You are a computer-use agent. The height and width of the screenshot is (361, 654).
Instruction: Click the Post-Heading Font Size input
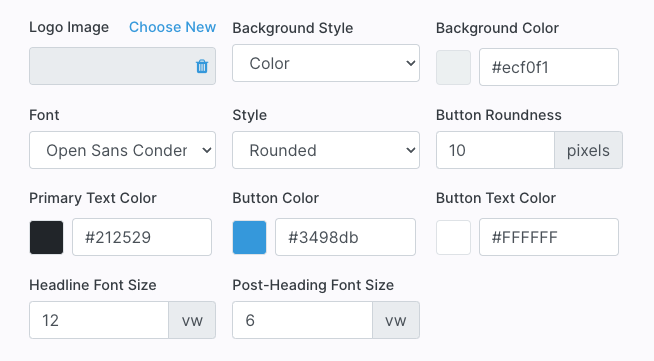302,320
